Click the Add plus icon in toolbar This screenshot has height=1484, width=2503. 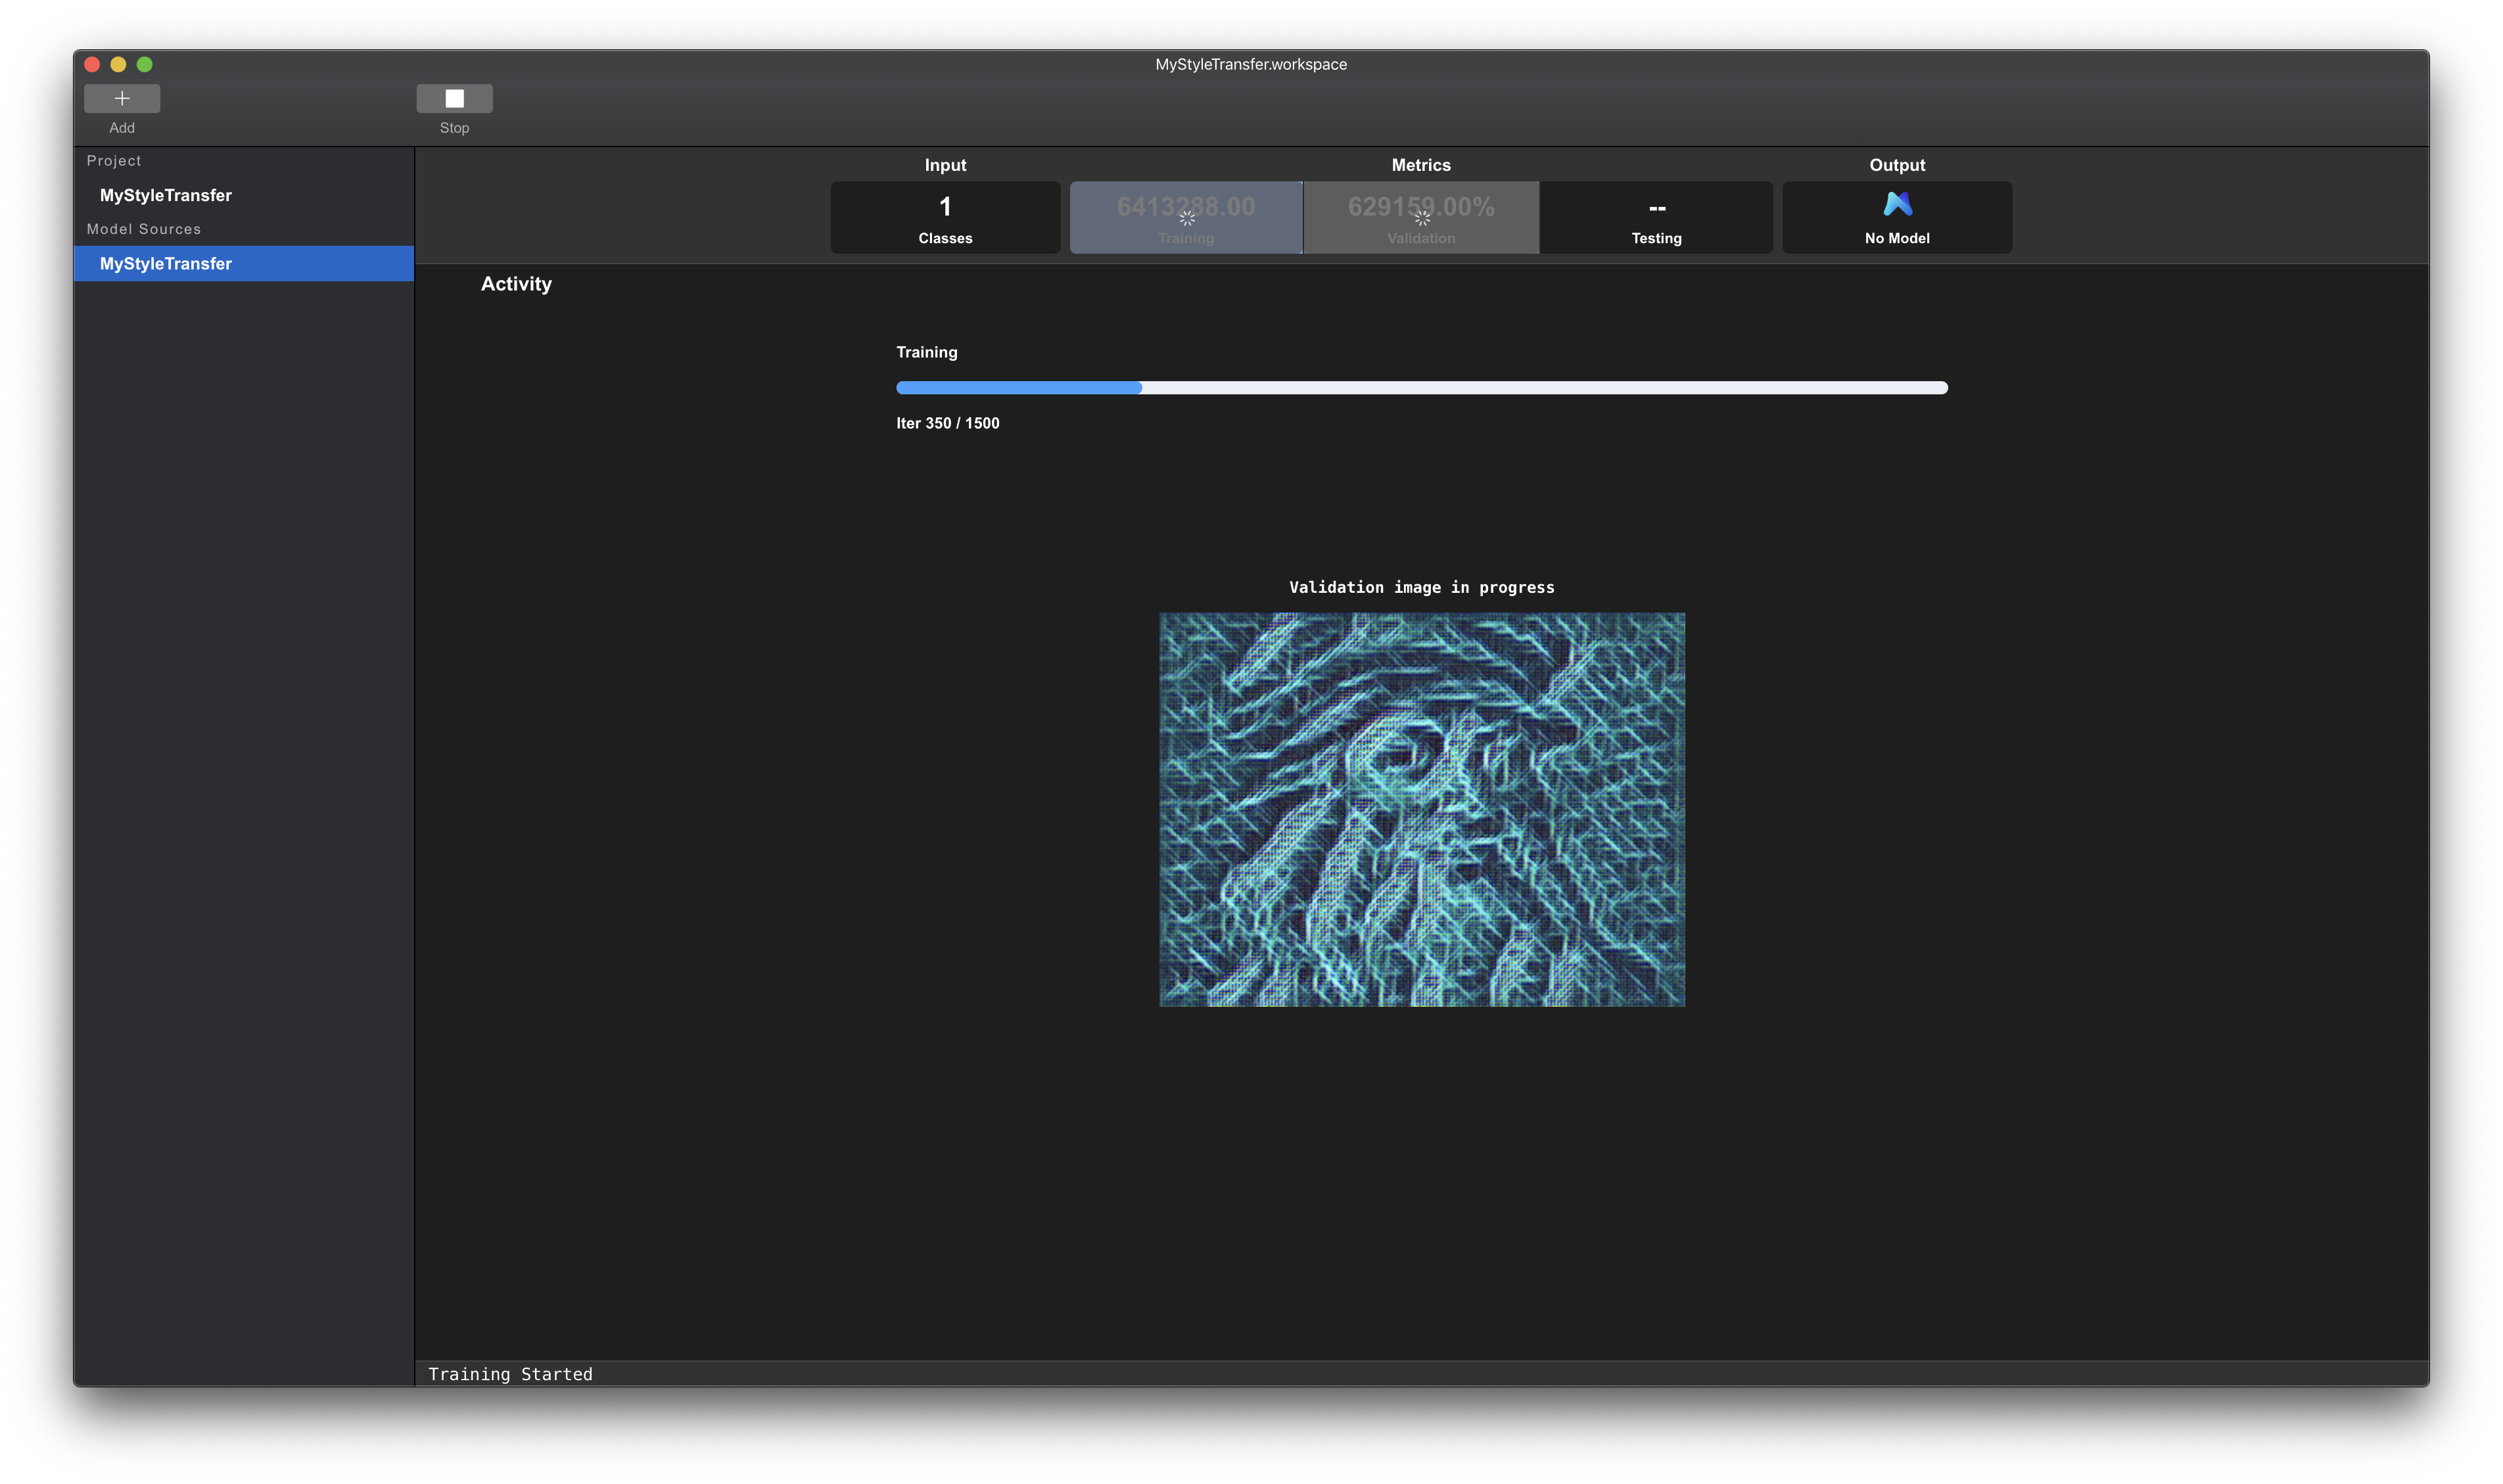122,98
